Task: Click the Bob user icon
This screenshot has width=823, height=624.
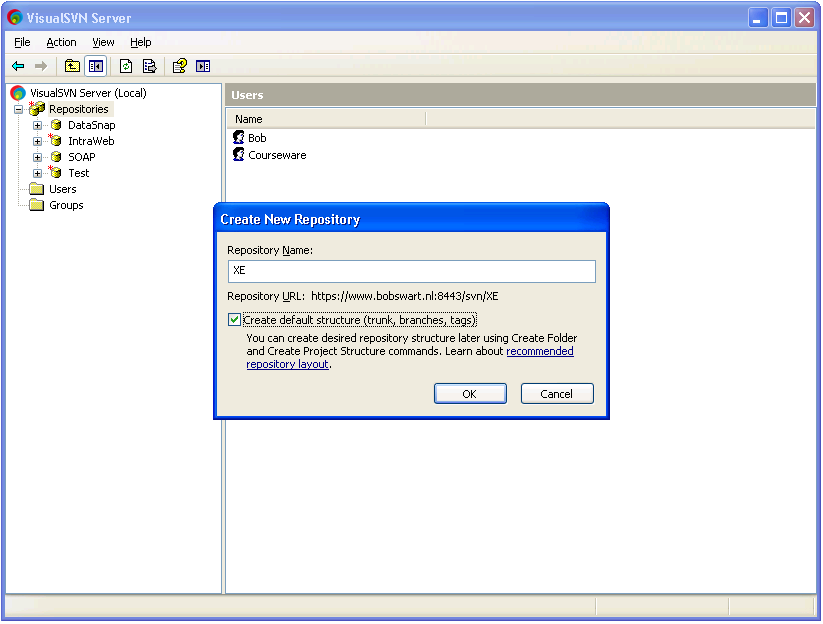Action: pos(239,138)
